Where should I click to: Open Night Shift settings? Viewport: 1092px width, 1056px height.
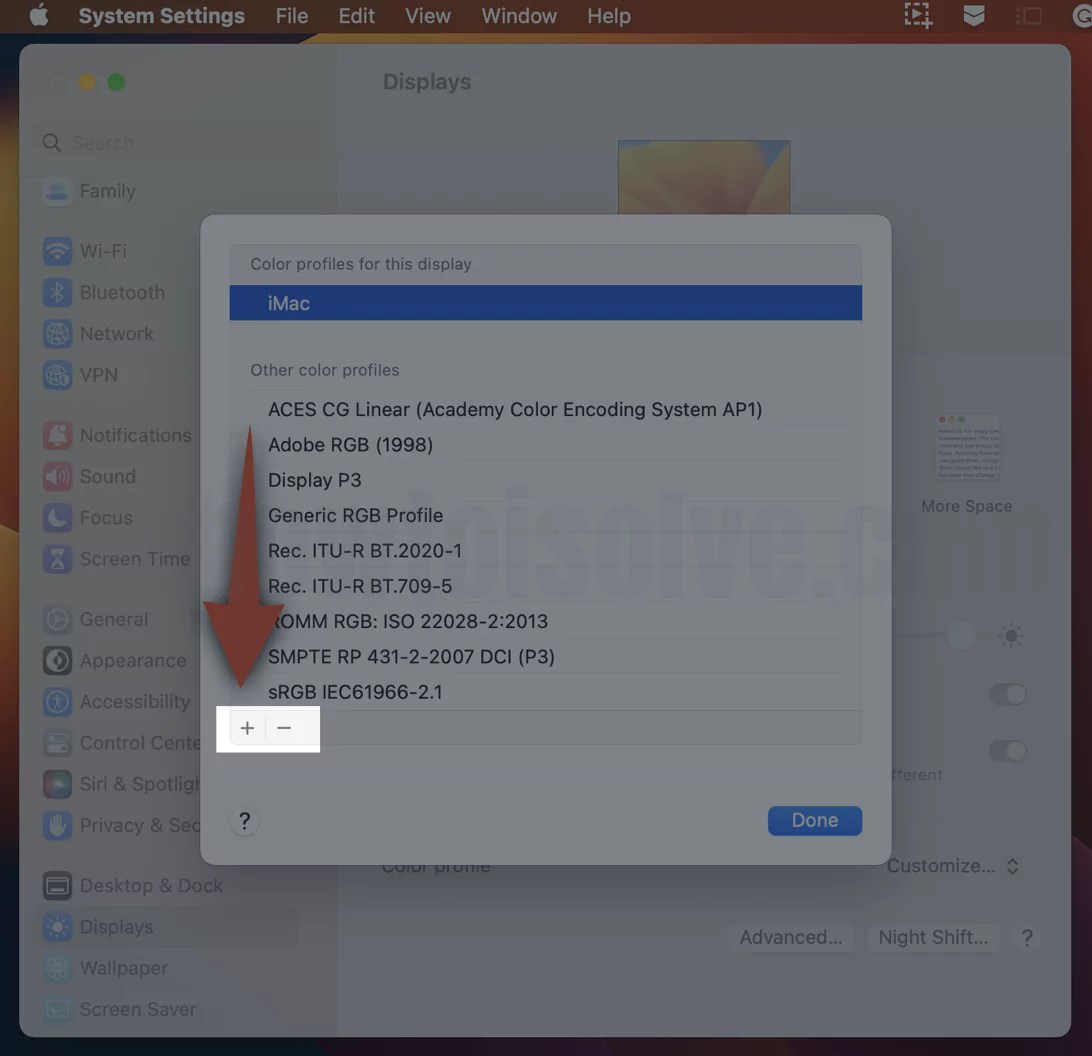(932, 937)
